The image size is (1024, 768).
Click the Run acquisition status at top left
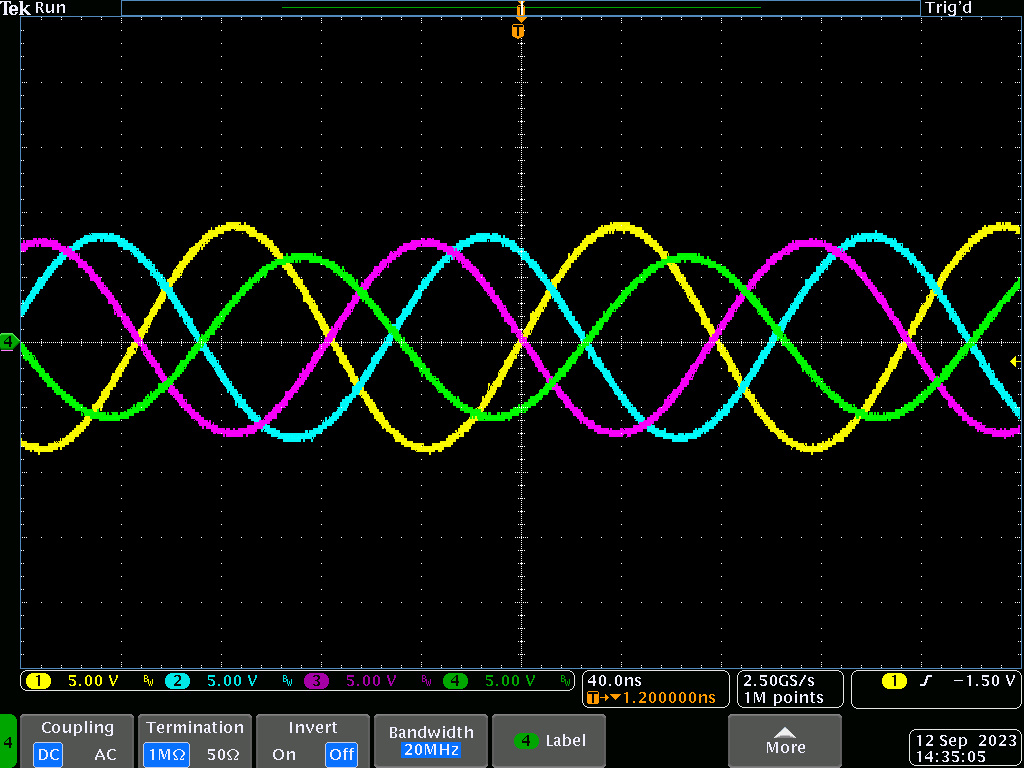(x=50, y=8)
